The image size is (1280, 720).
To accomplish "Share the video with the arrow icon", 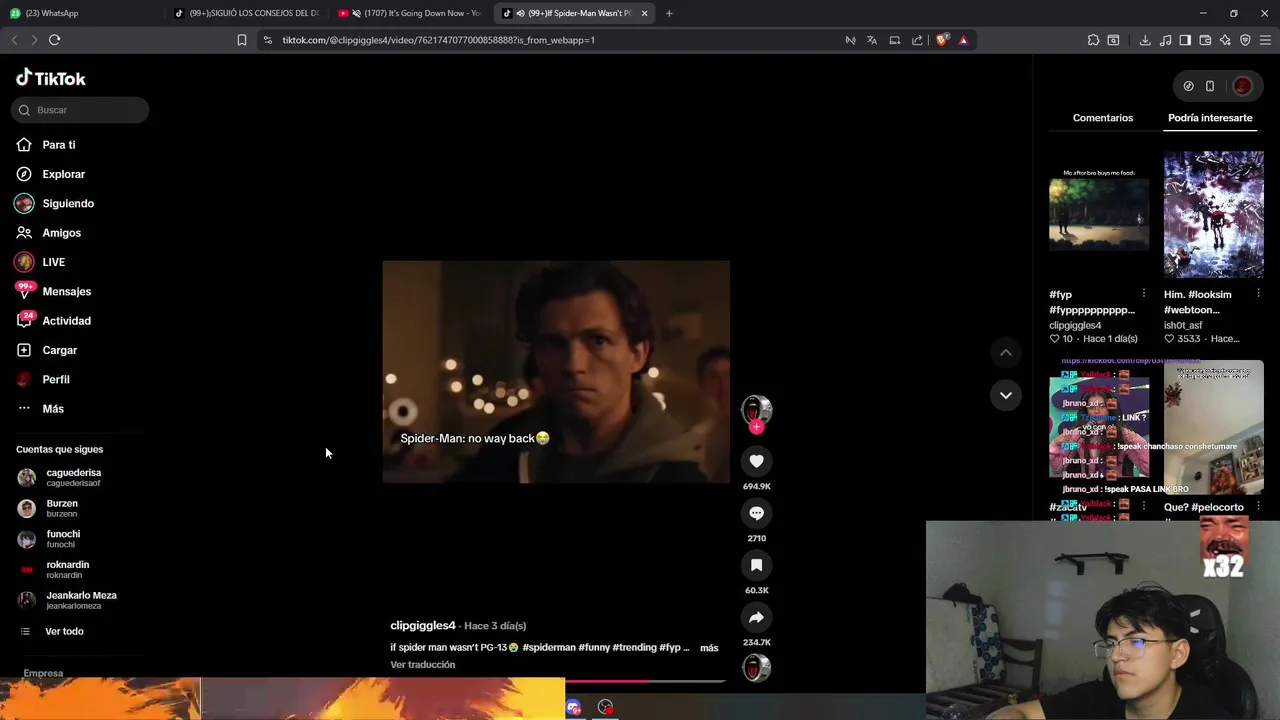I will click(756, 617).
